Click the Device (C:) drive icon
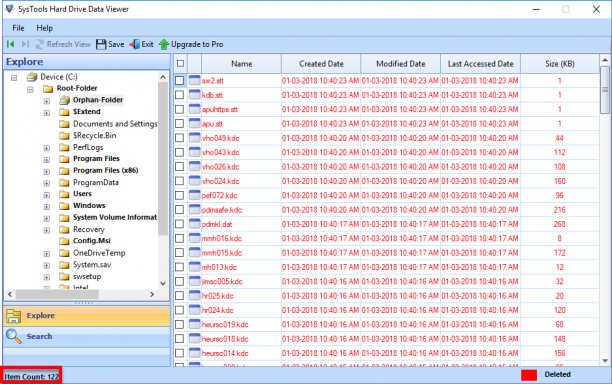 32,77
